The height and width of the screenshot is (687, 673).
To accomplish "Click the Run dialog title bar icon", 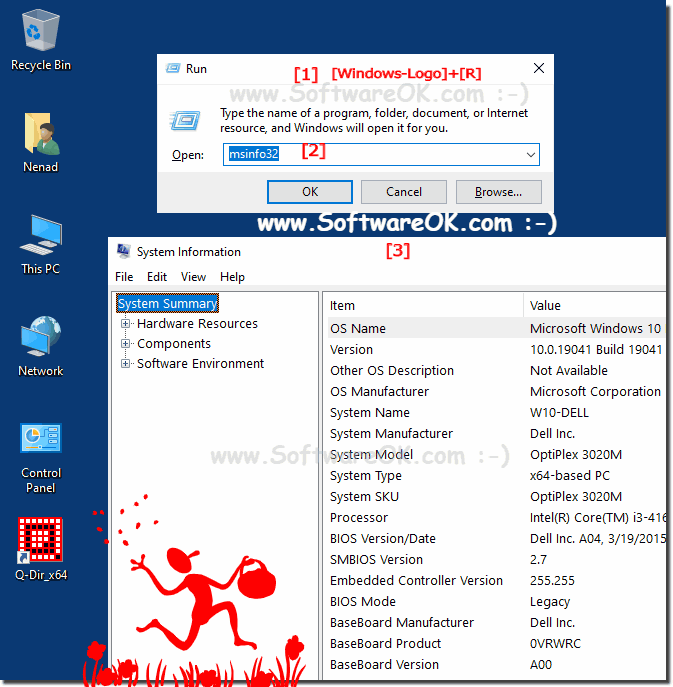I will point(173,68).
